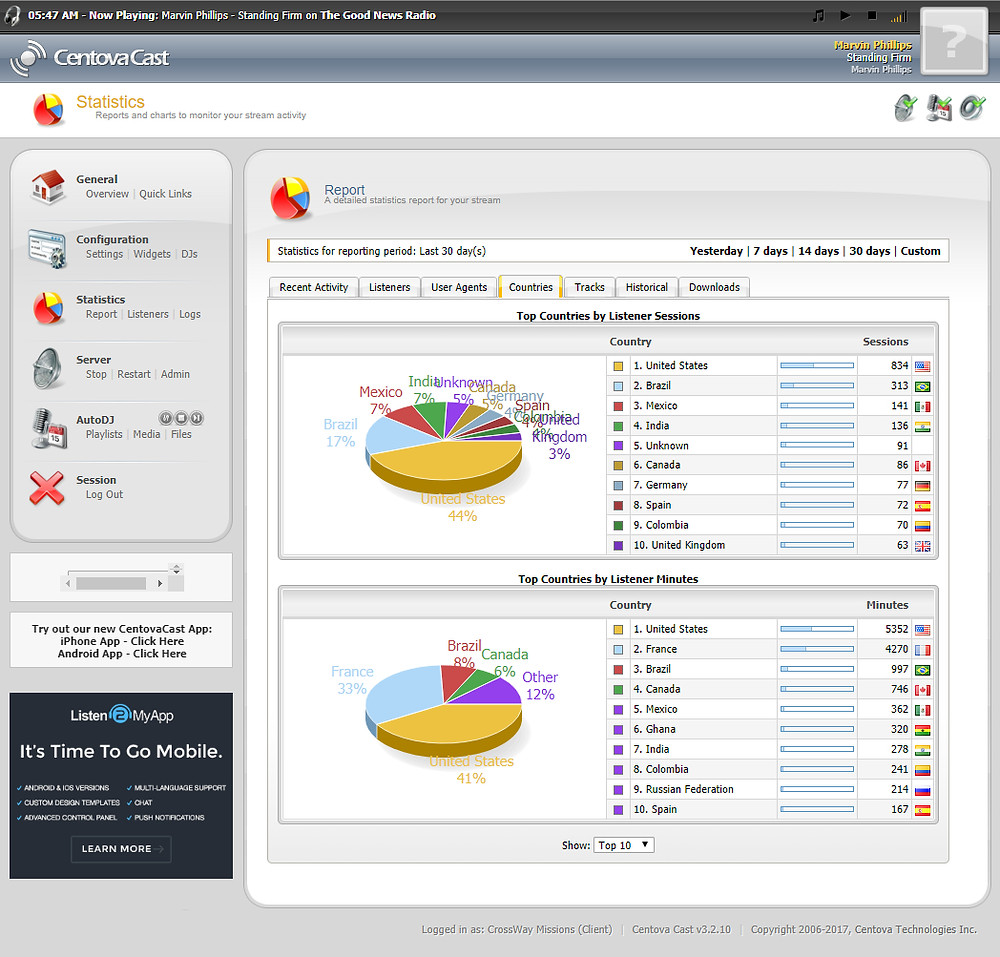
Task: Click the Brazil flag in Sessions table
Action: click(x=922, y=386)
